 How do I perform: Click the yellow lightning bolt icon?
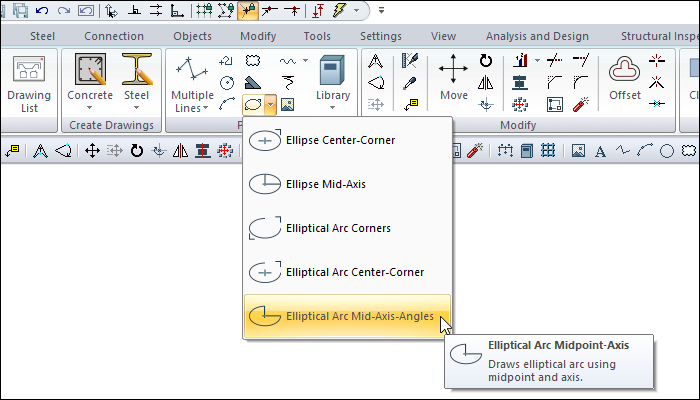pos(340,10)
